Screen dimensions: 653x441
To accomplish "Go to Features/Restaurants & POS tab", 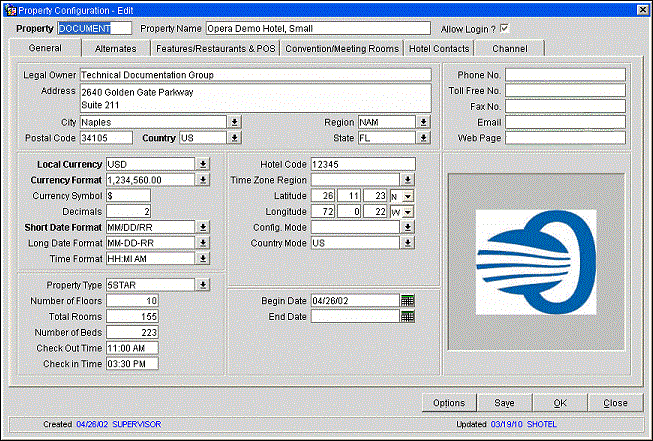I will click(x=215, y=48).
